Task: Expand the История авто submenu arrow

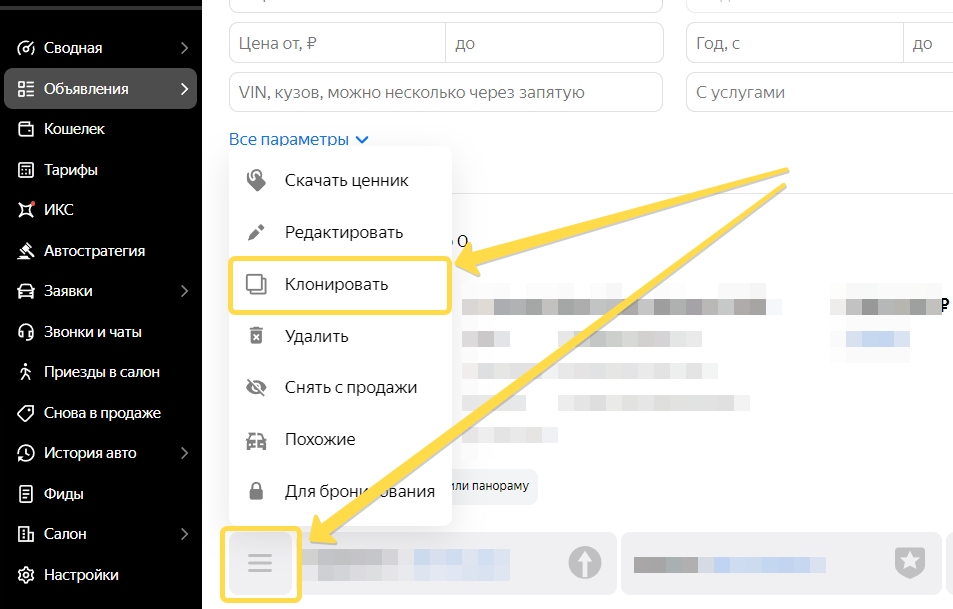Action: click(x=184, y=453)
